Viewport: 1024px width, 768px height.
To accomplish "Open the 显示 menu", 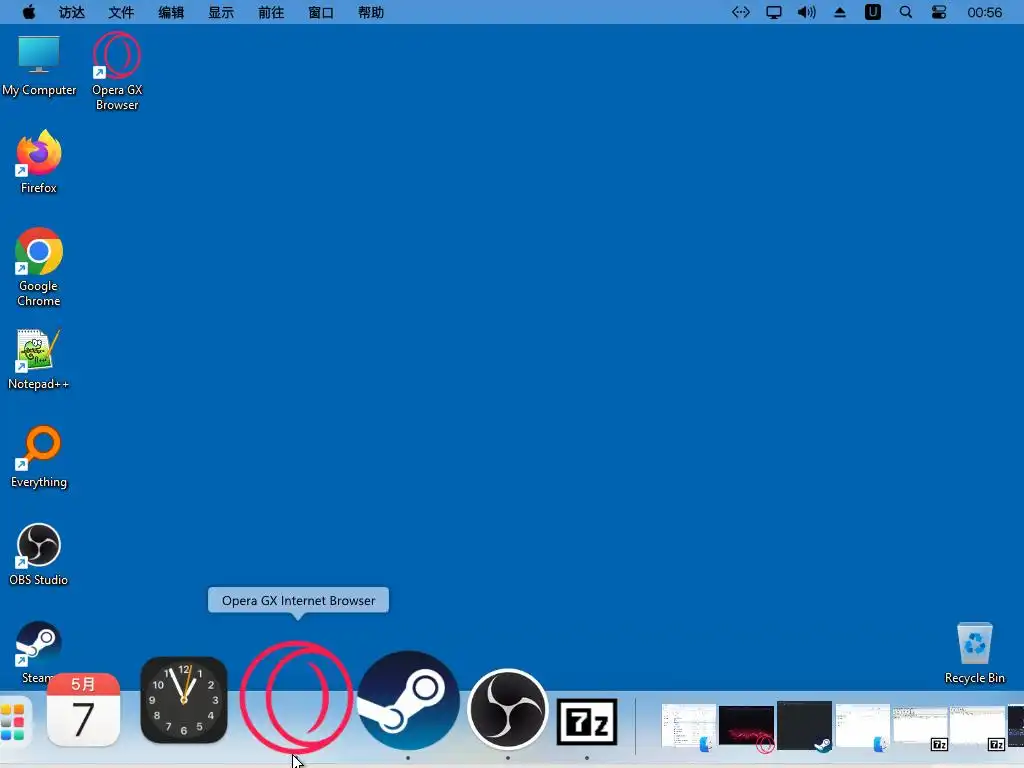I will coord(221,12).
